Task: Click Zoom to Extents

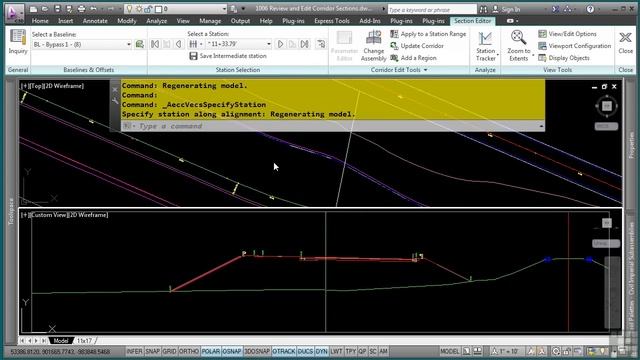Action: 518,46
